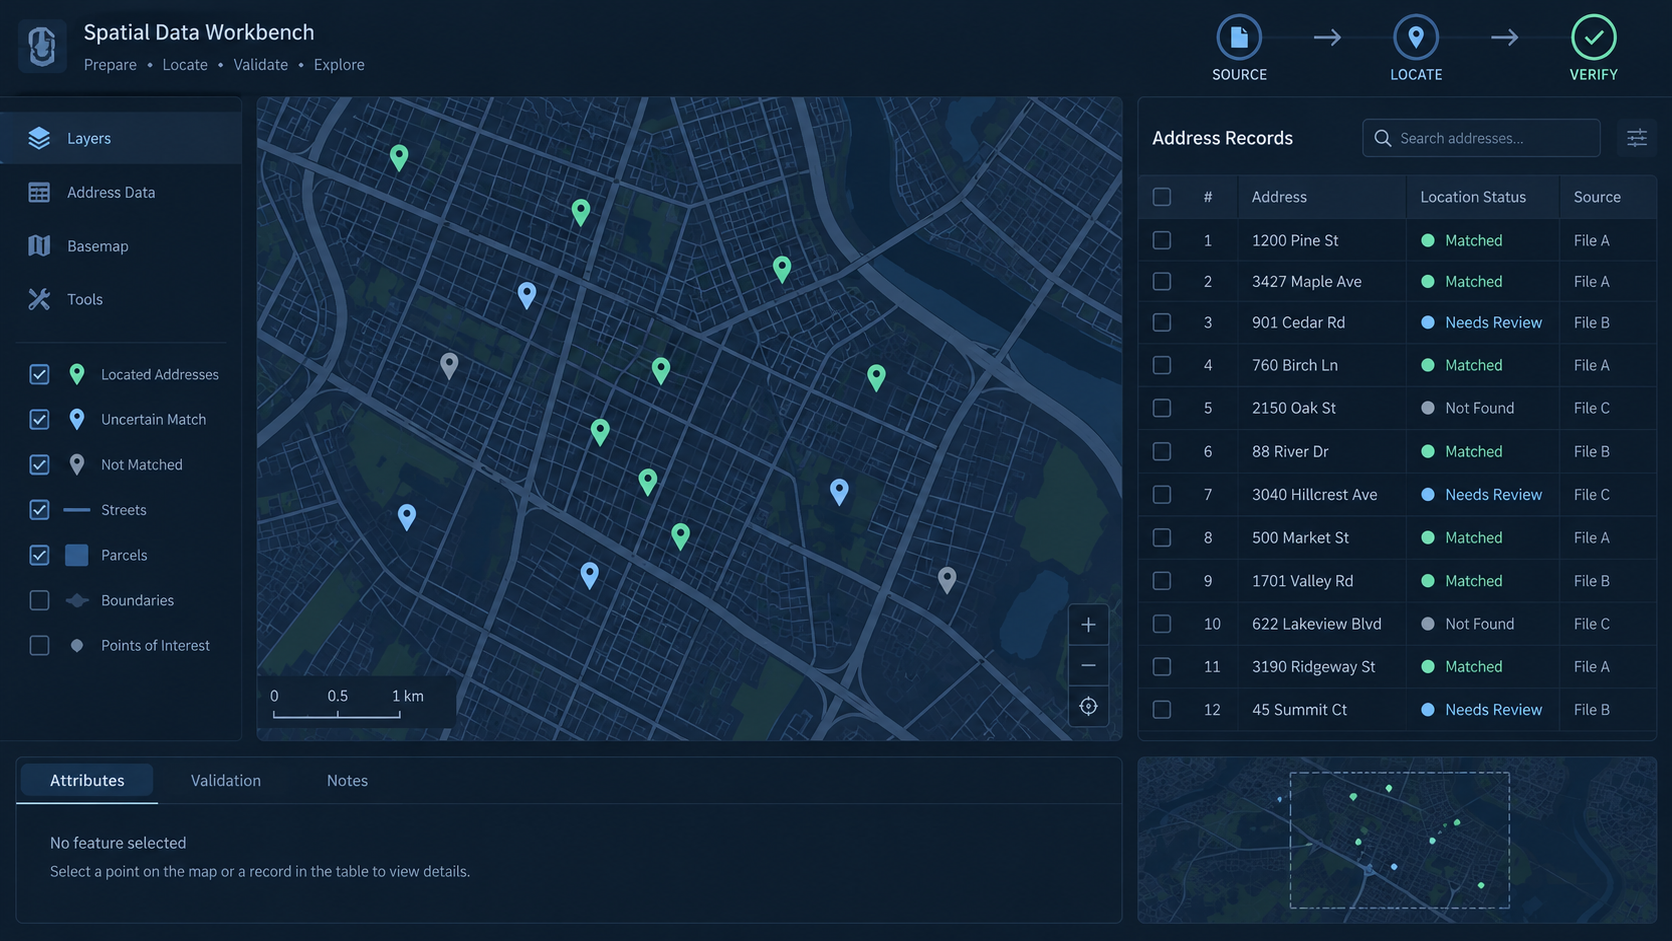Enable the Points of Interest checkbox

click(x=39, y=645)
